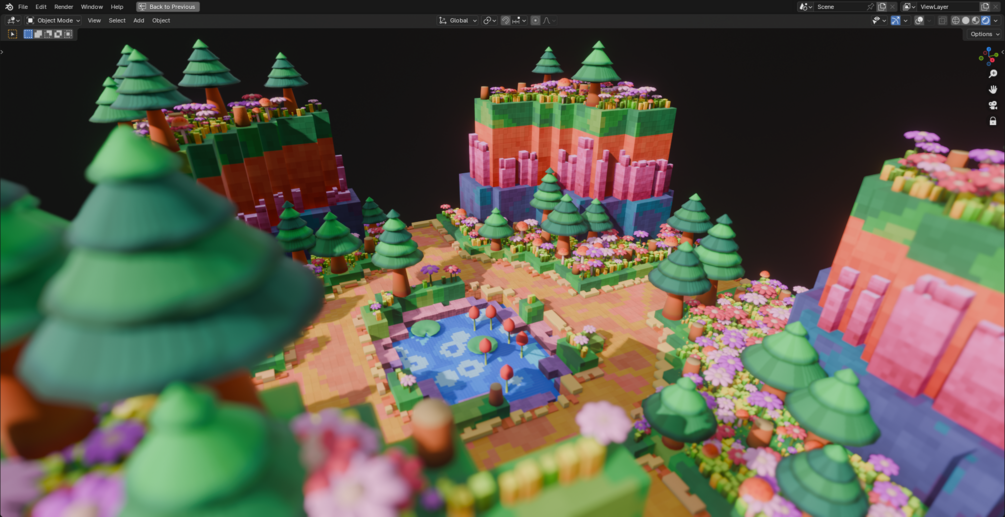Delete the current Scene

click(892, 6)
